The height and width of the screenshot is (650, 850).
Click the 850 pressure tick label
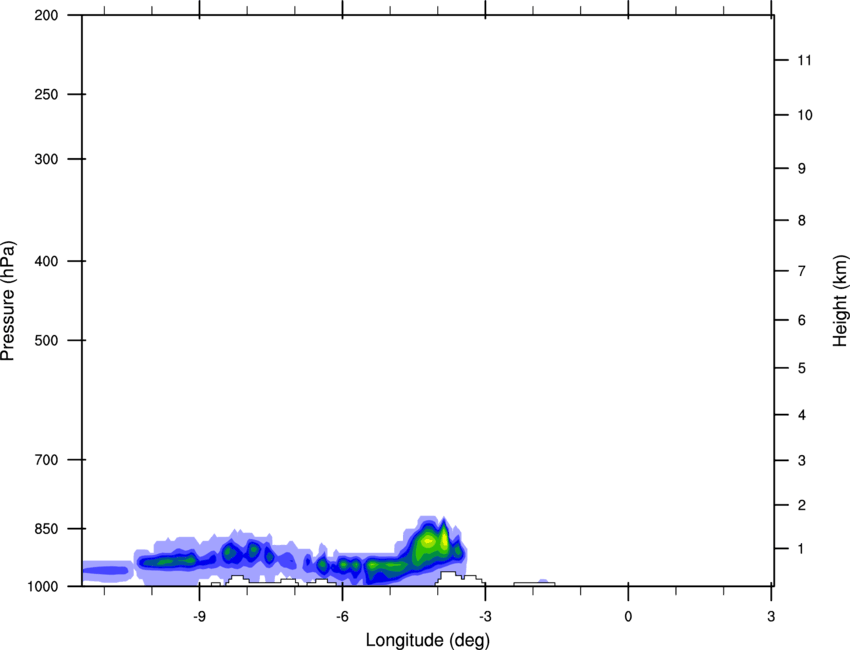click(47, 529)
